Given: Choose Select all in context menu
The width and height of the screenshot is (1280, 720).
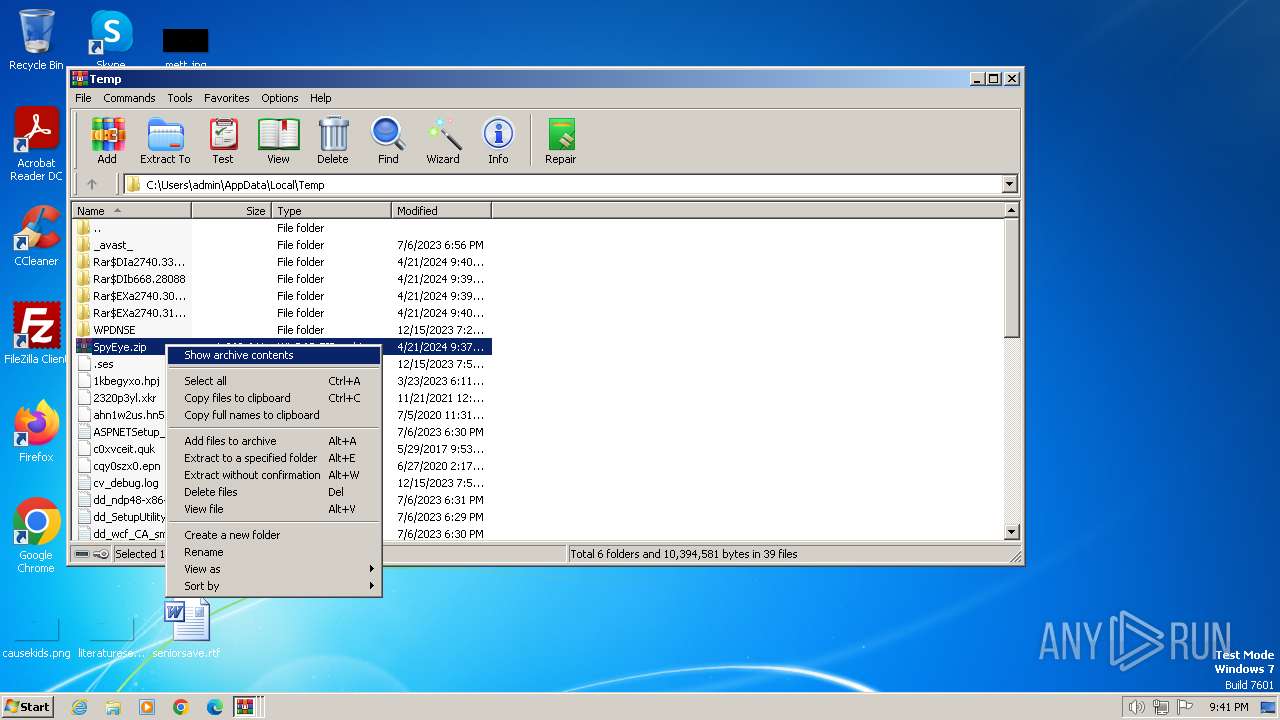Looking at the screenshot, I should click(273, 381).
